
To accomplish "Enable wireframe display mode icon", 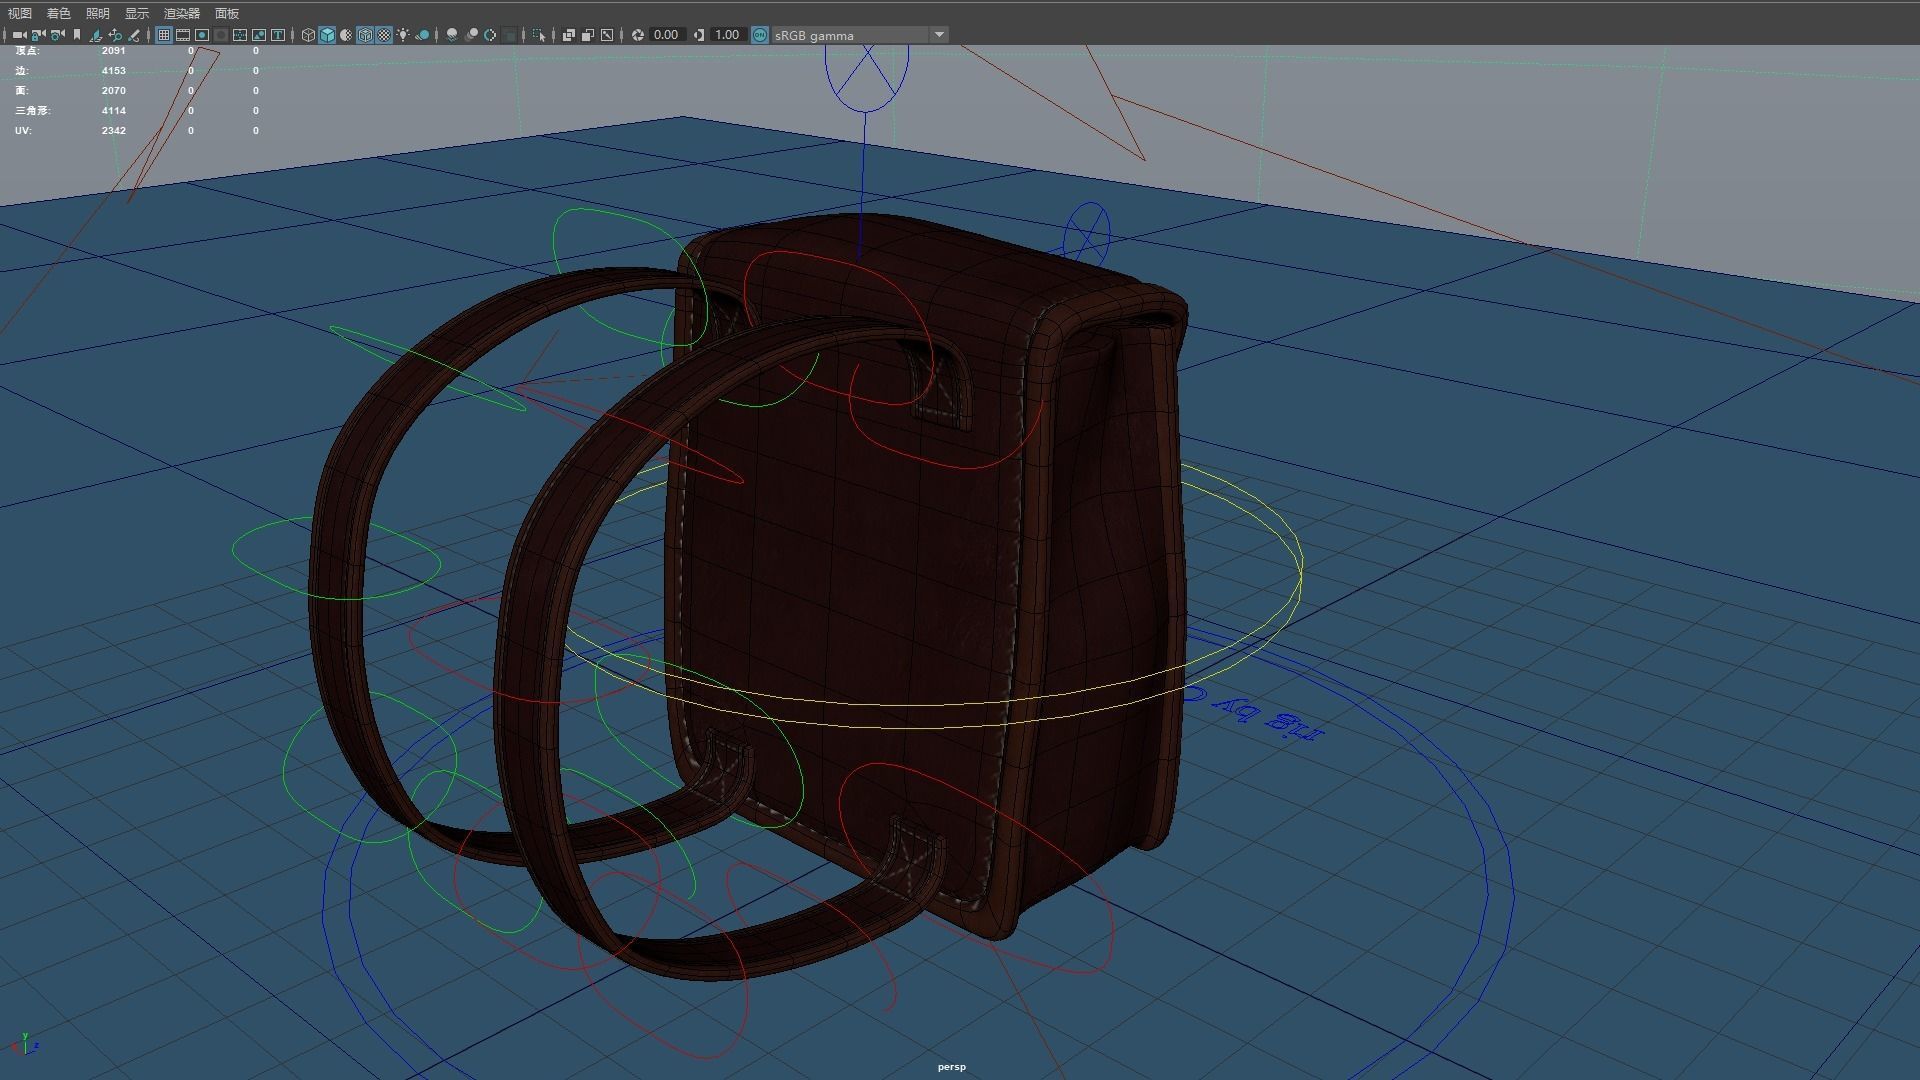I will click(x=308, y=35).
